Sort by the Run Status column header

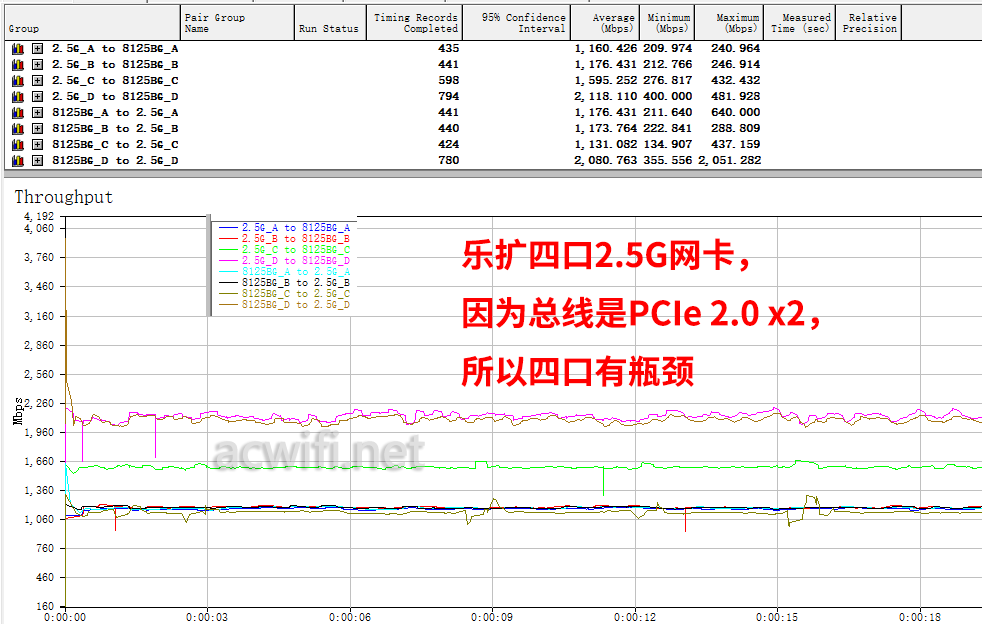coord(330,23)
